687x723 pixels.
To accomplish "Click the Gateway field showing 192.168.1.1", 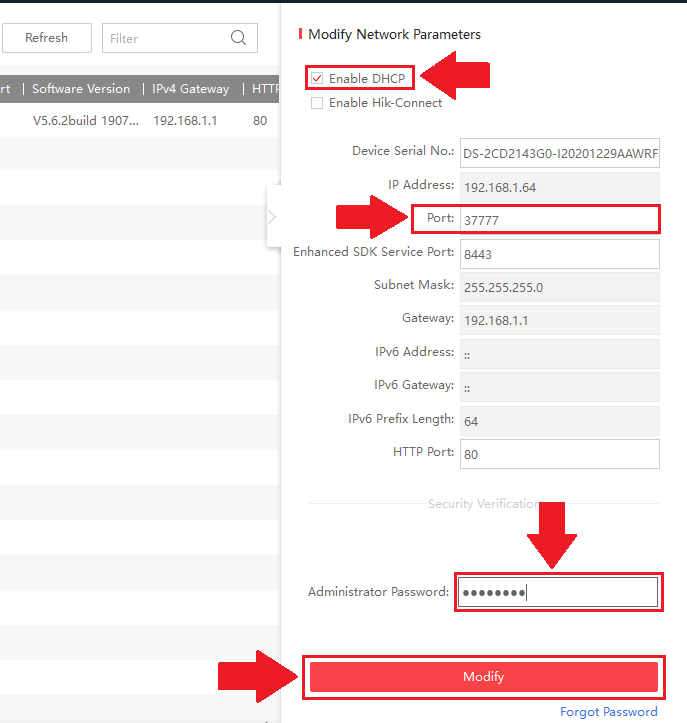I will pyautogui.click(x=559, y=320).
